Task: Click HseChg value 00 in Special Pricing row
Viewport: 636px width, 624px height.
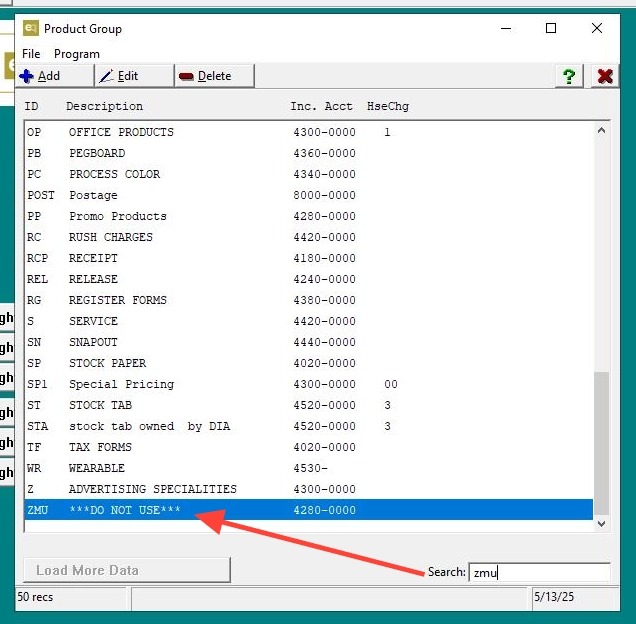Action: coord(391,384)
